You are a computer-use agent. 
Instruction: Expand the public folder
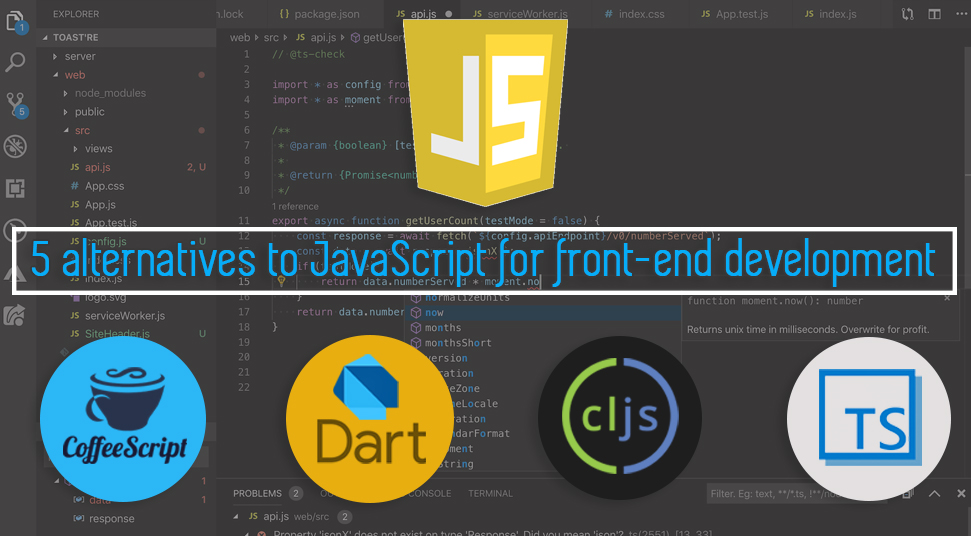(65, 112)
